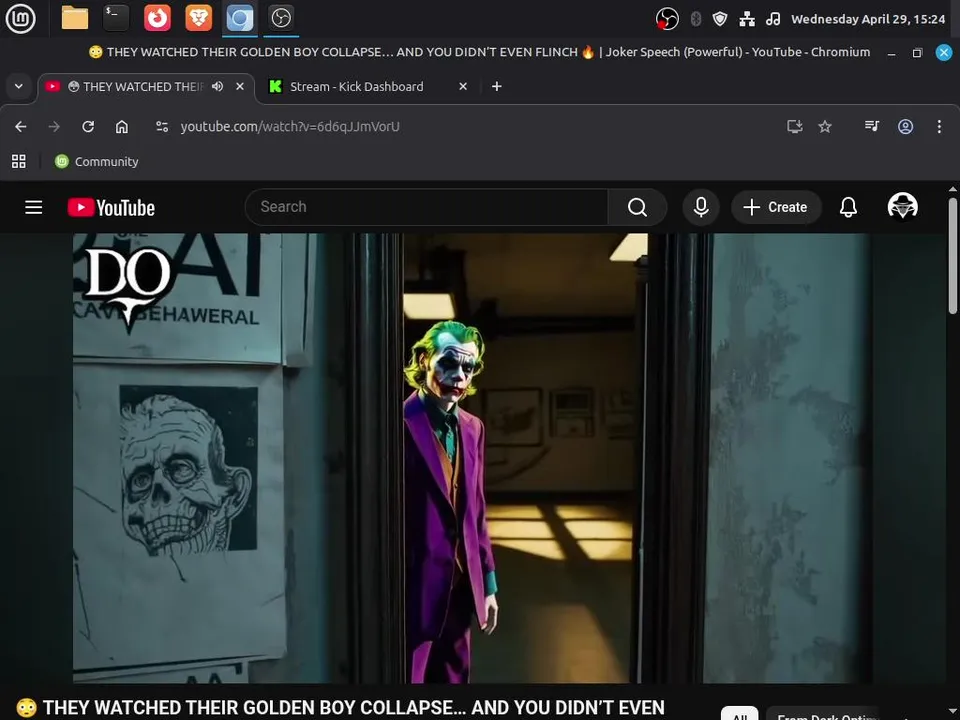Open the Linux Mint start menu
960x720 pixels.
pyautogui.click(x=20, y=18)
